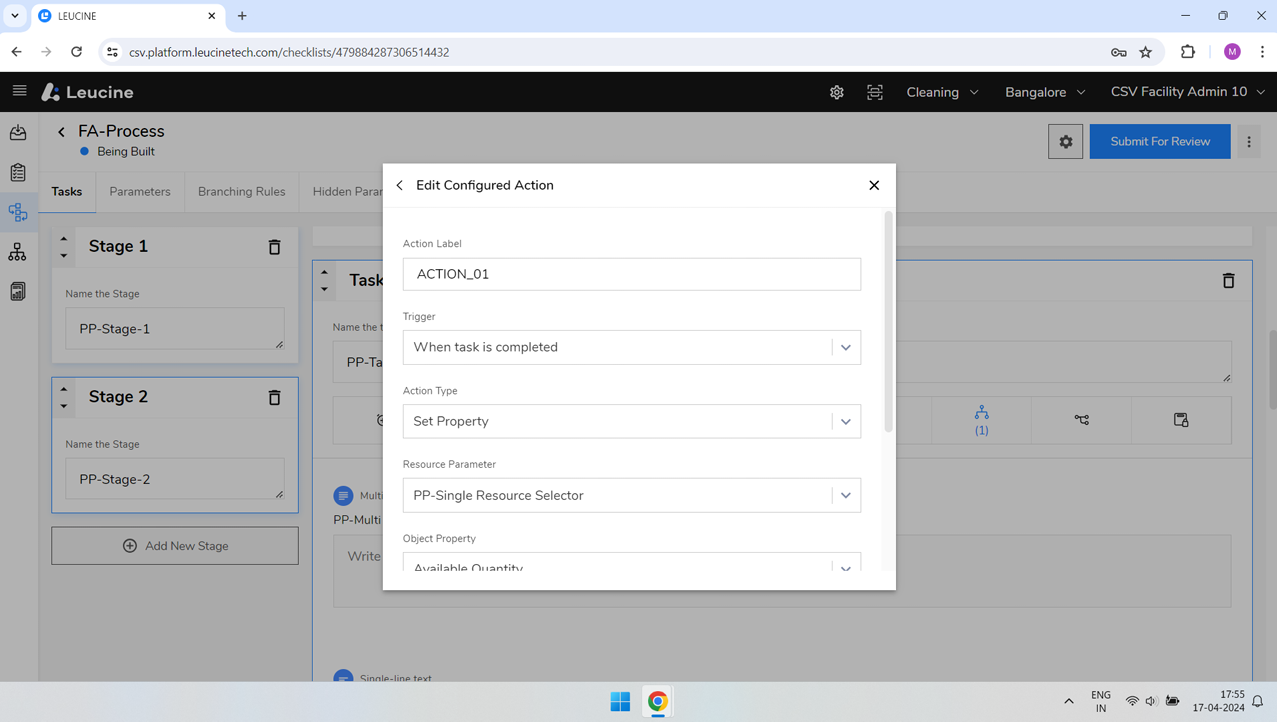Delete the task with trash icon

(1228, 281)
